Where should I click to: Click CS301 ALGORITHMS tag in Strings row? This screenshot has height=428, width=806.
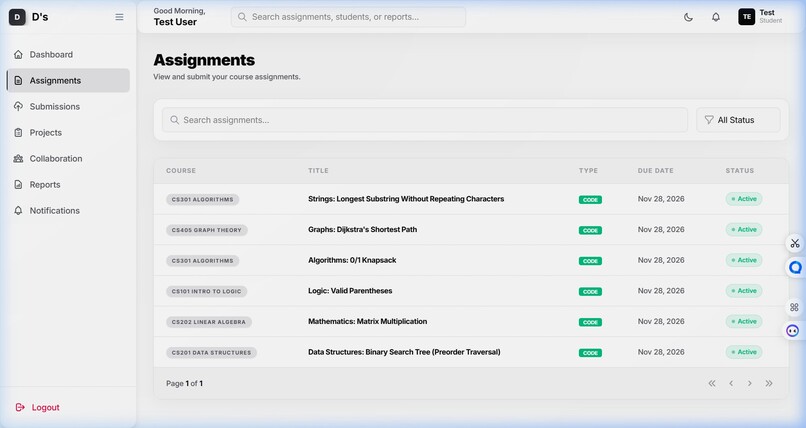tap(203, 199)
